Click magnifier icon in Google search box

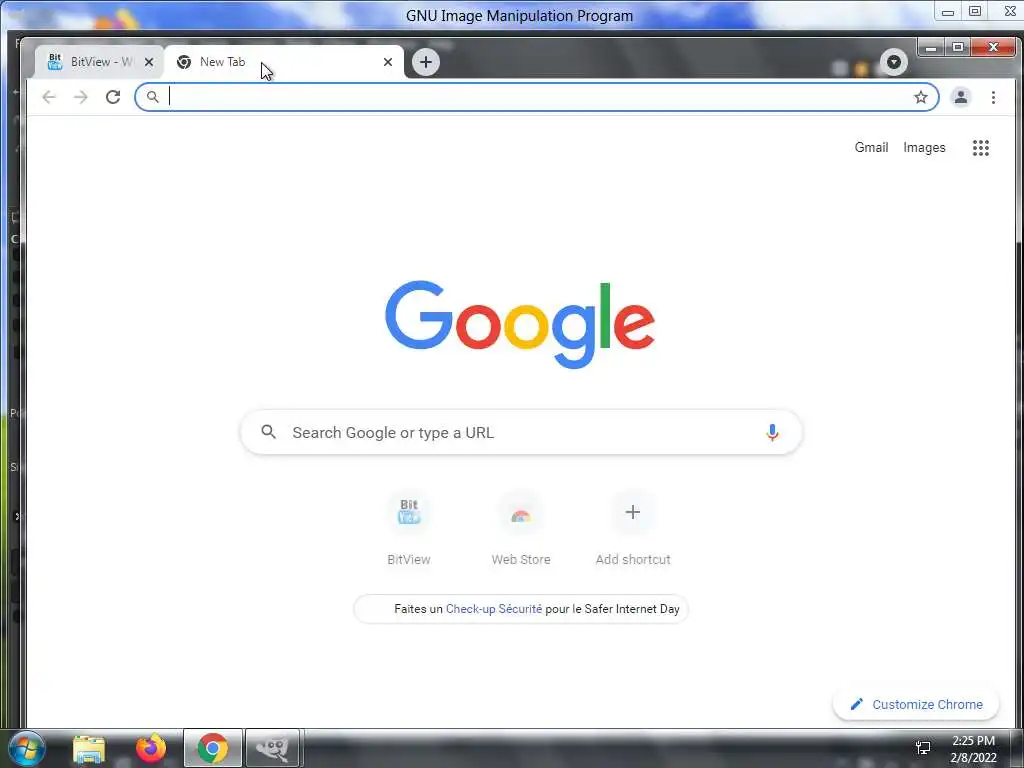point(268,432)
